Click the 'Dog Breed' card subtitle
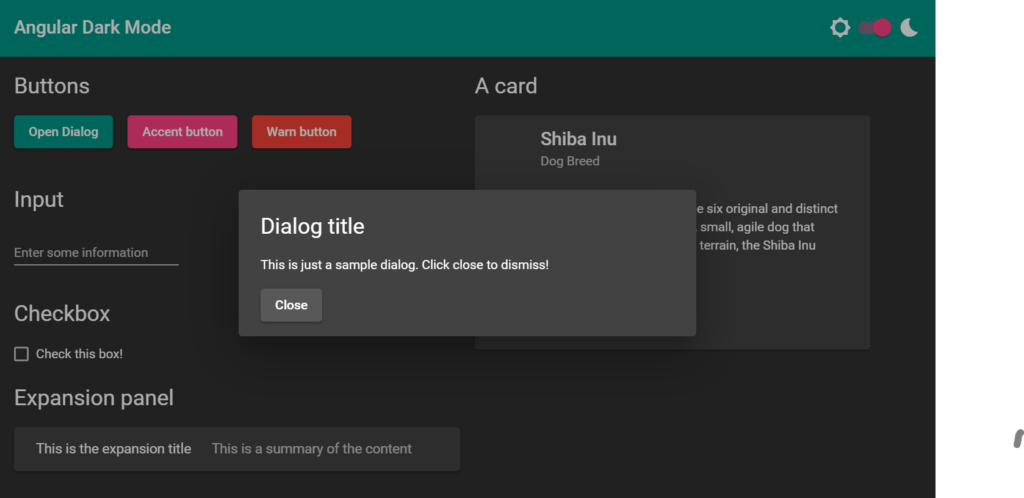The image size is (1024, 498). [570, 161]
